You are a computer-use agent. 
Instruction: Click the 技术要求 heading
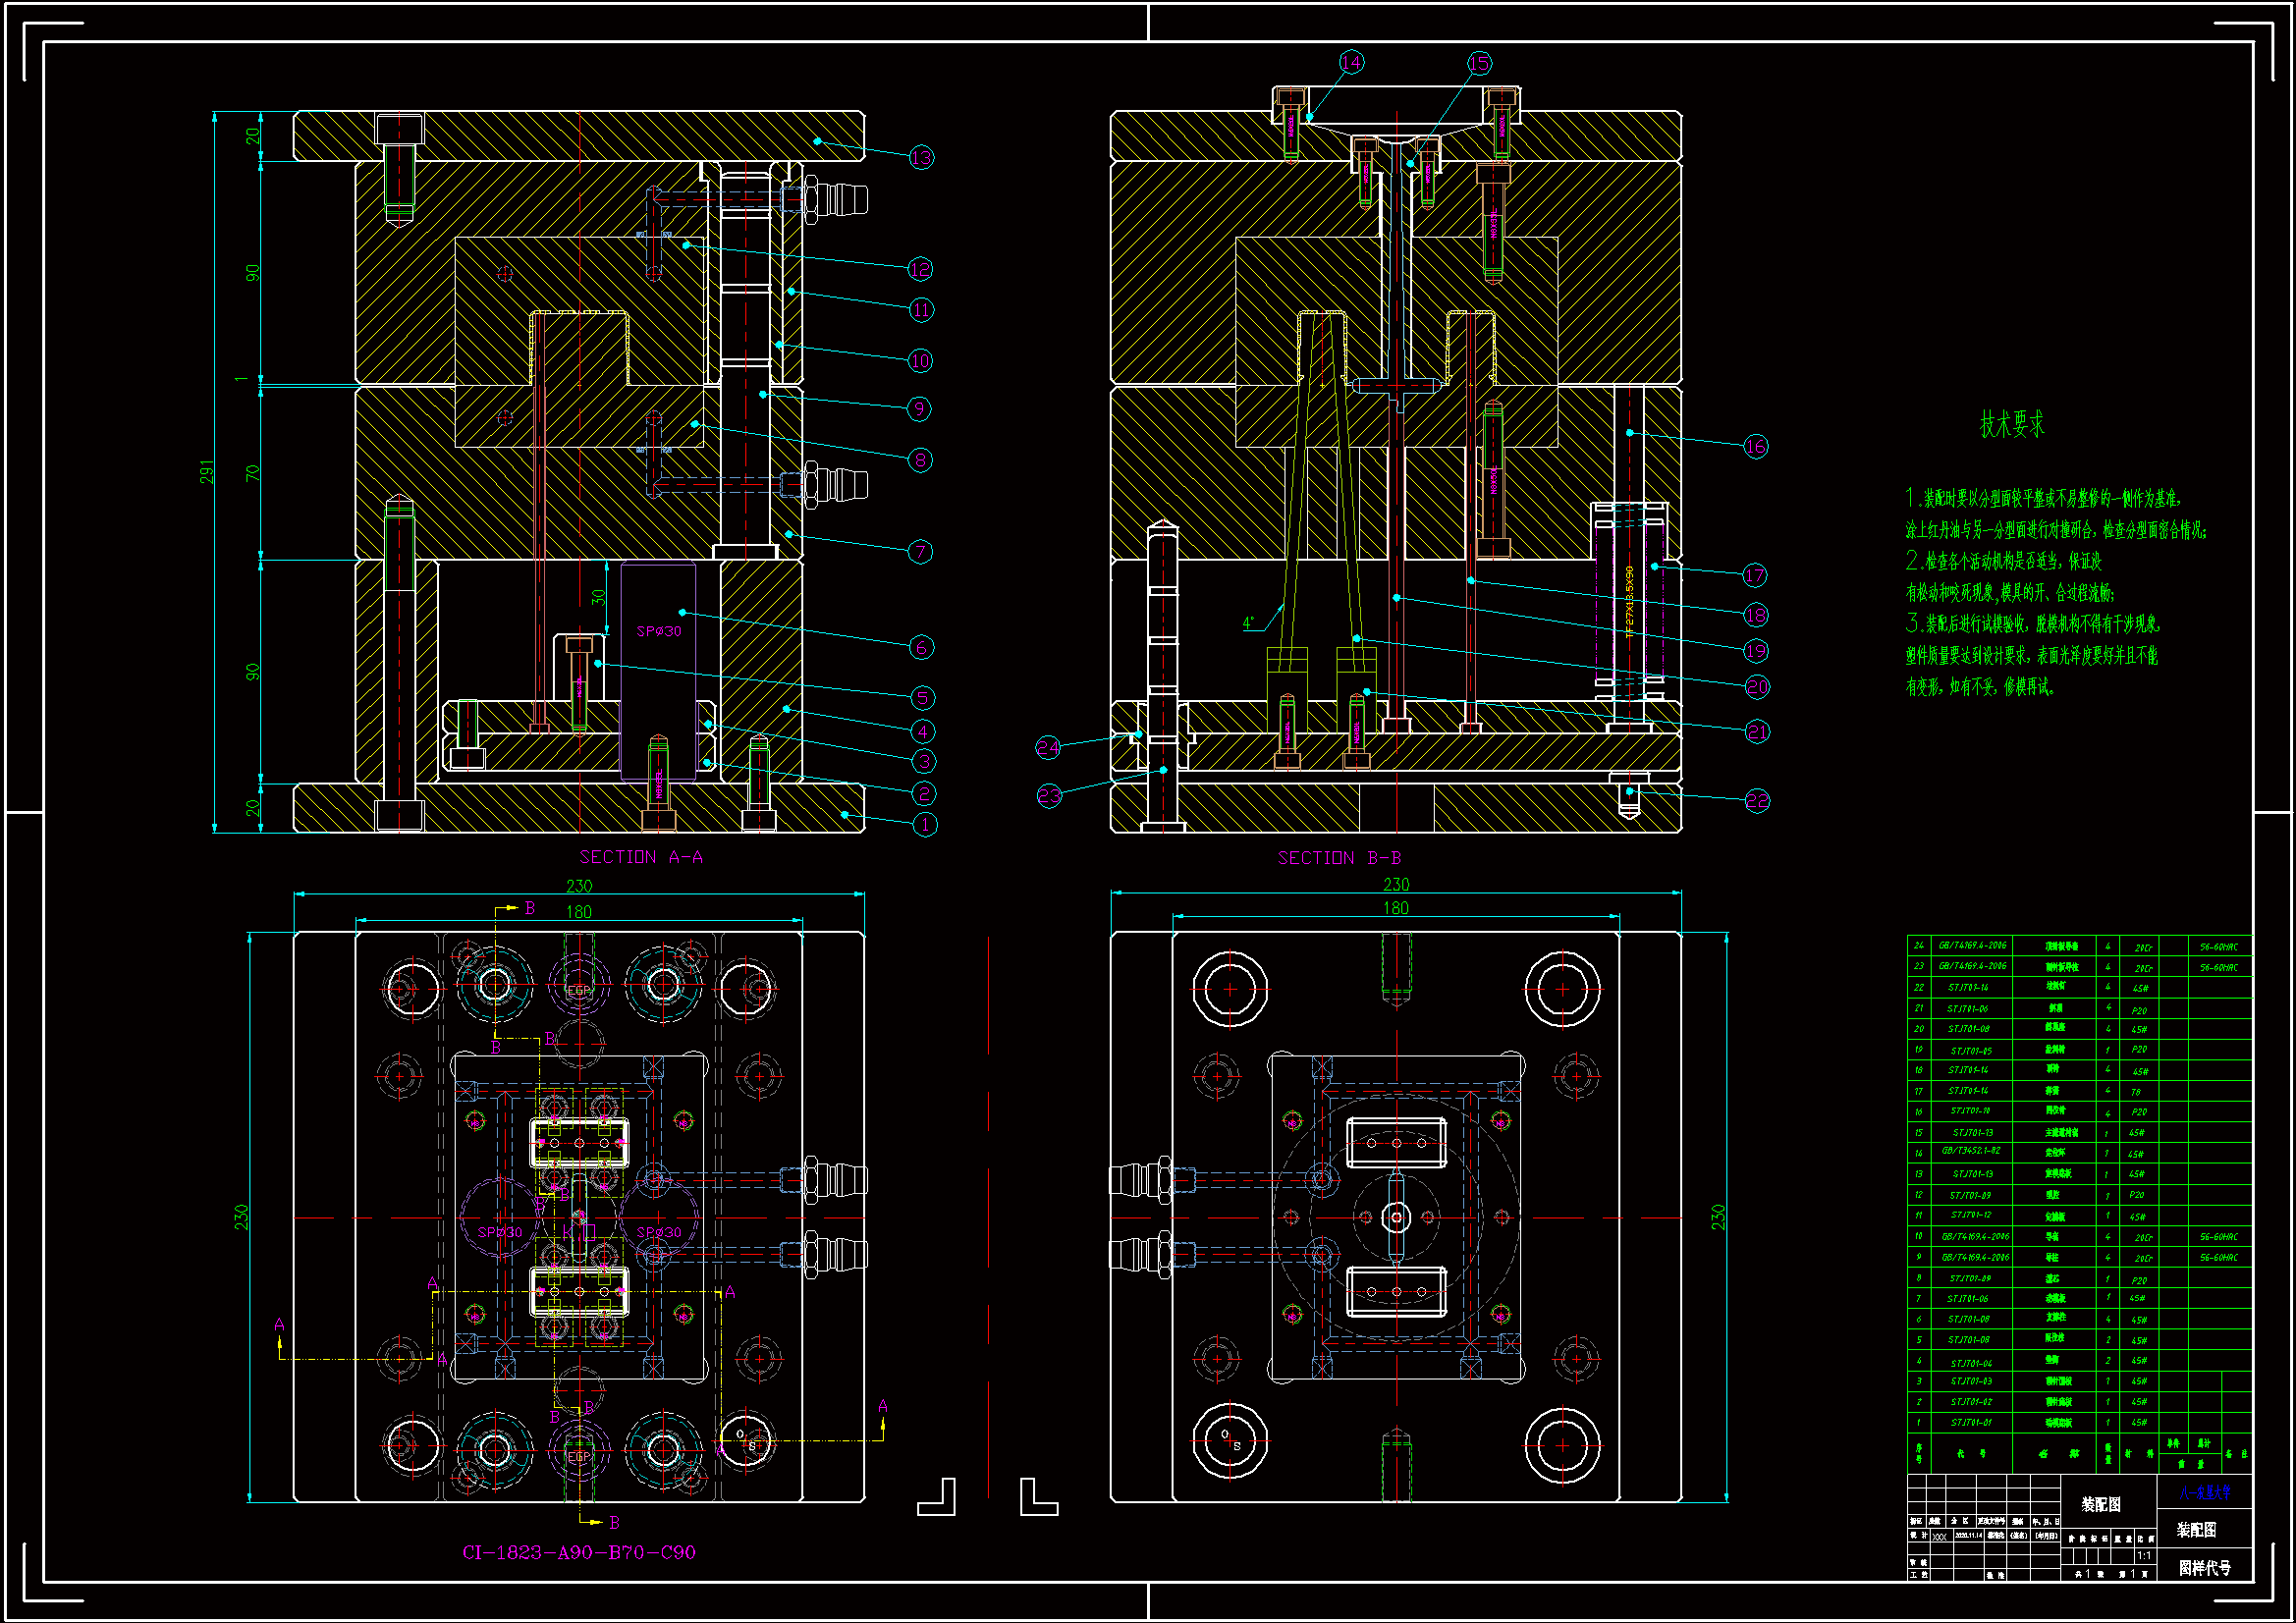2012,425
